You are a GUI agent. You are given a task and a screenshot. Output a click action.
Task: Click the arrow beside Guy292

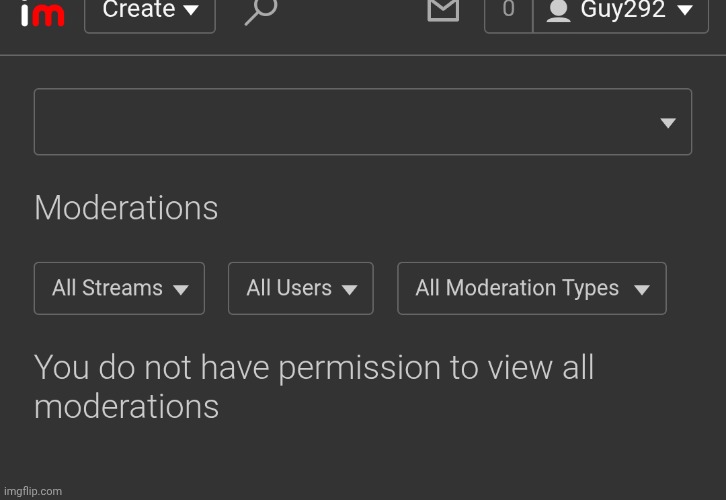685,11
